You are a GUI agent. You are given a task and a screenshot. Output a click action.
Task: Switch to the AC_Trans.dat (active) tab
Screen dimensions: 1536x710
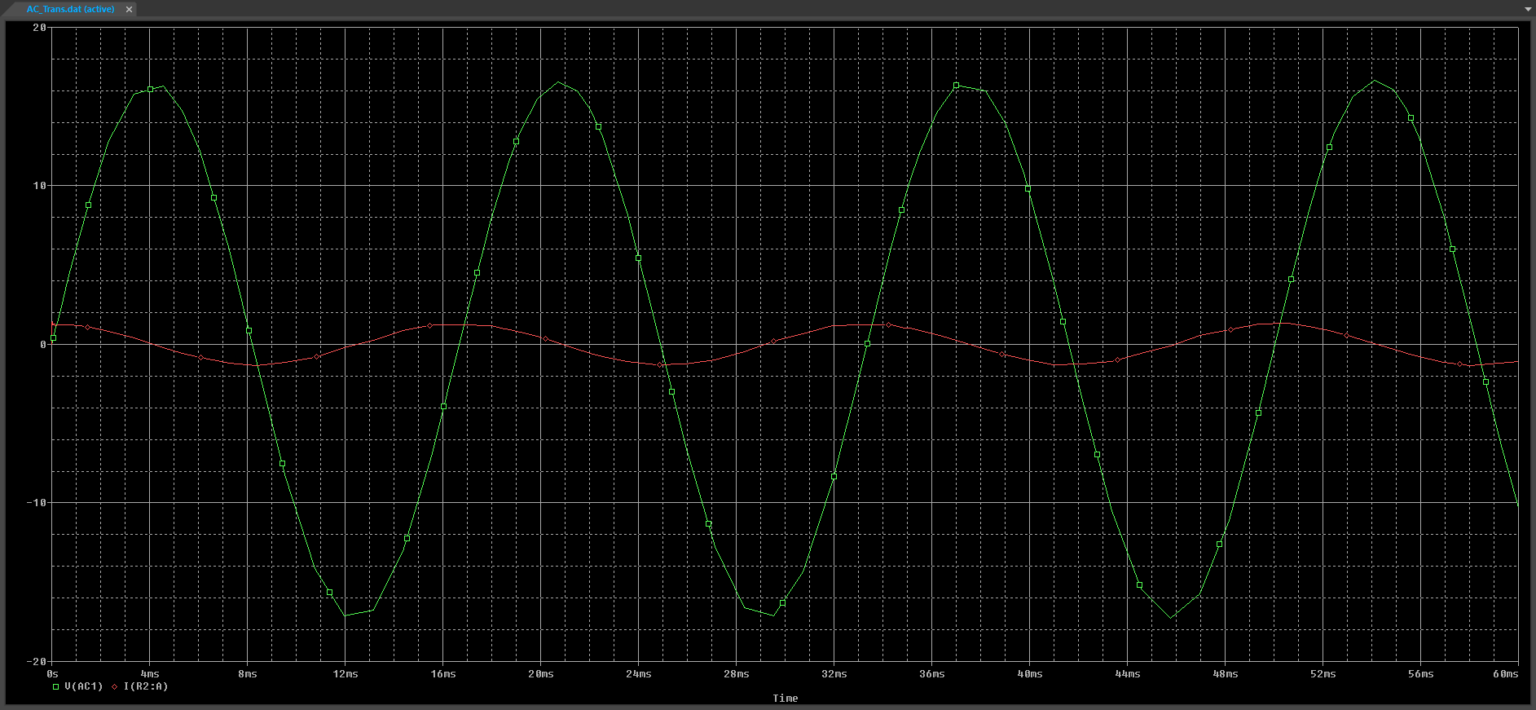(x=68, y=9)
